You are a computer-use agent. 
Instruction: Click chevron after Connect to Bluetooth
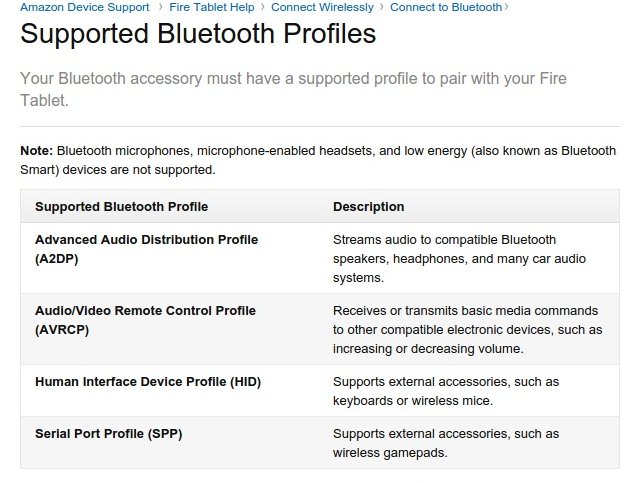tap(507, 7)
